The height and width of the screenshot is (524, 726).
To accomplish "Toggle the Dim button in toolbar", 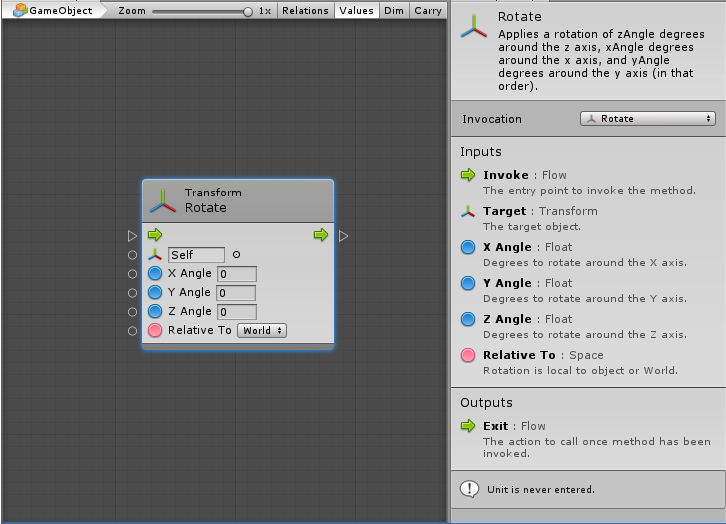I will click(x=393, y=10).
